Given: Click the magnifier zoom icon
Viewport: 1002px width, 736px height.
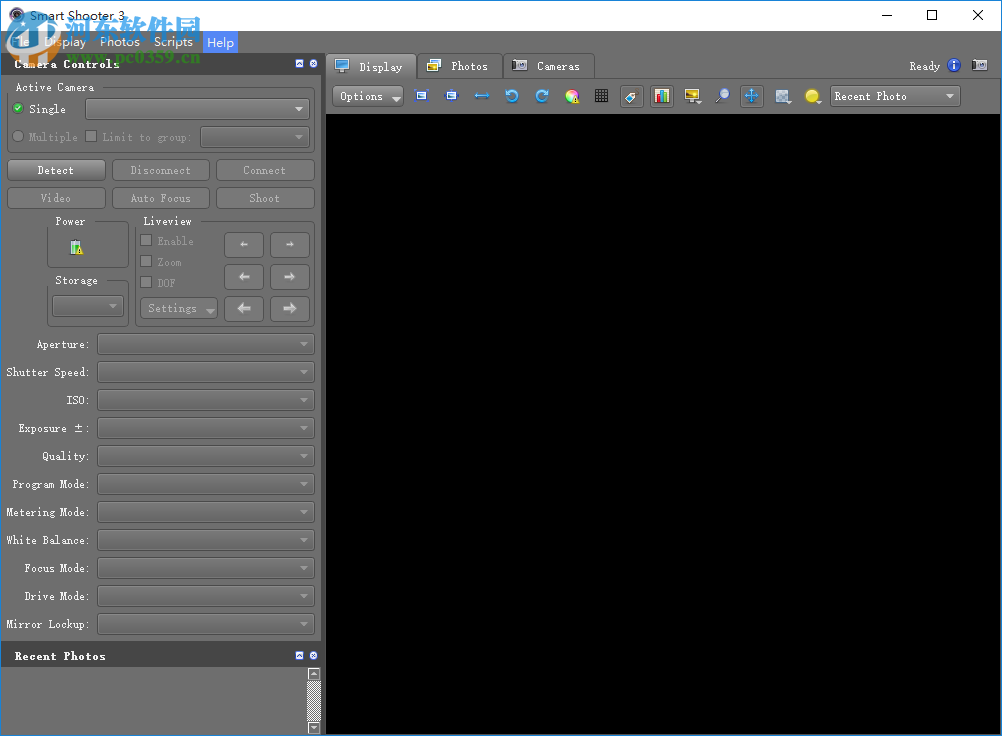Looking at the screenshot, I should click(x=722, y=96).
